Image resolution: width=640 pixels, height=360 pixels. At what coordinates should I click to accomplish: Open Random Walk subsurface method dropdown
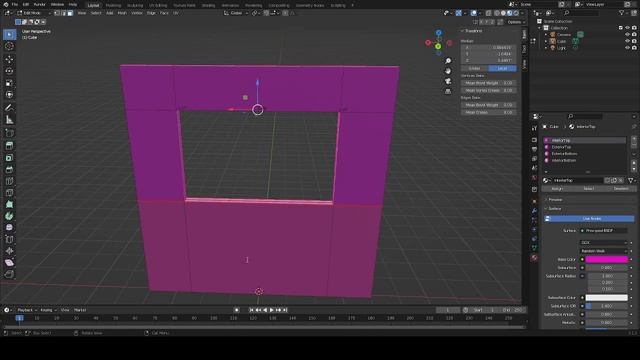pos(604,251)
